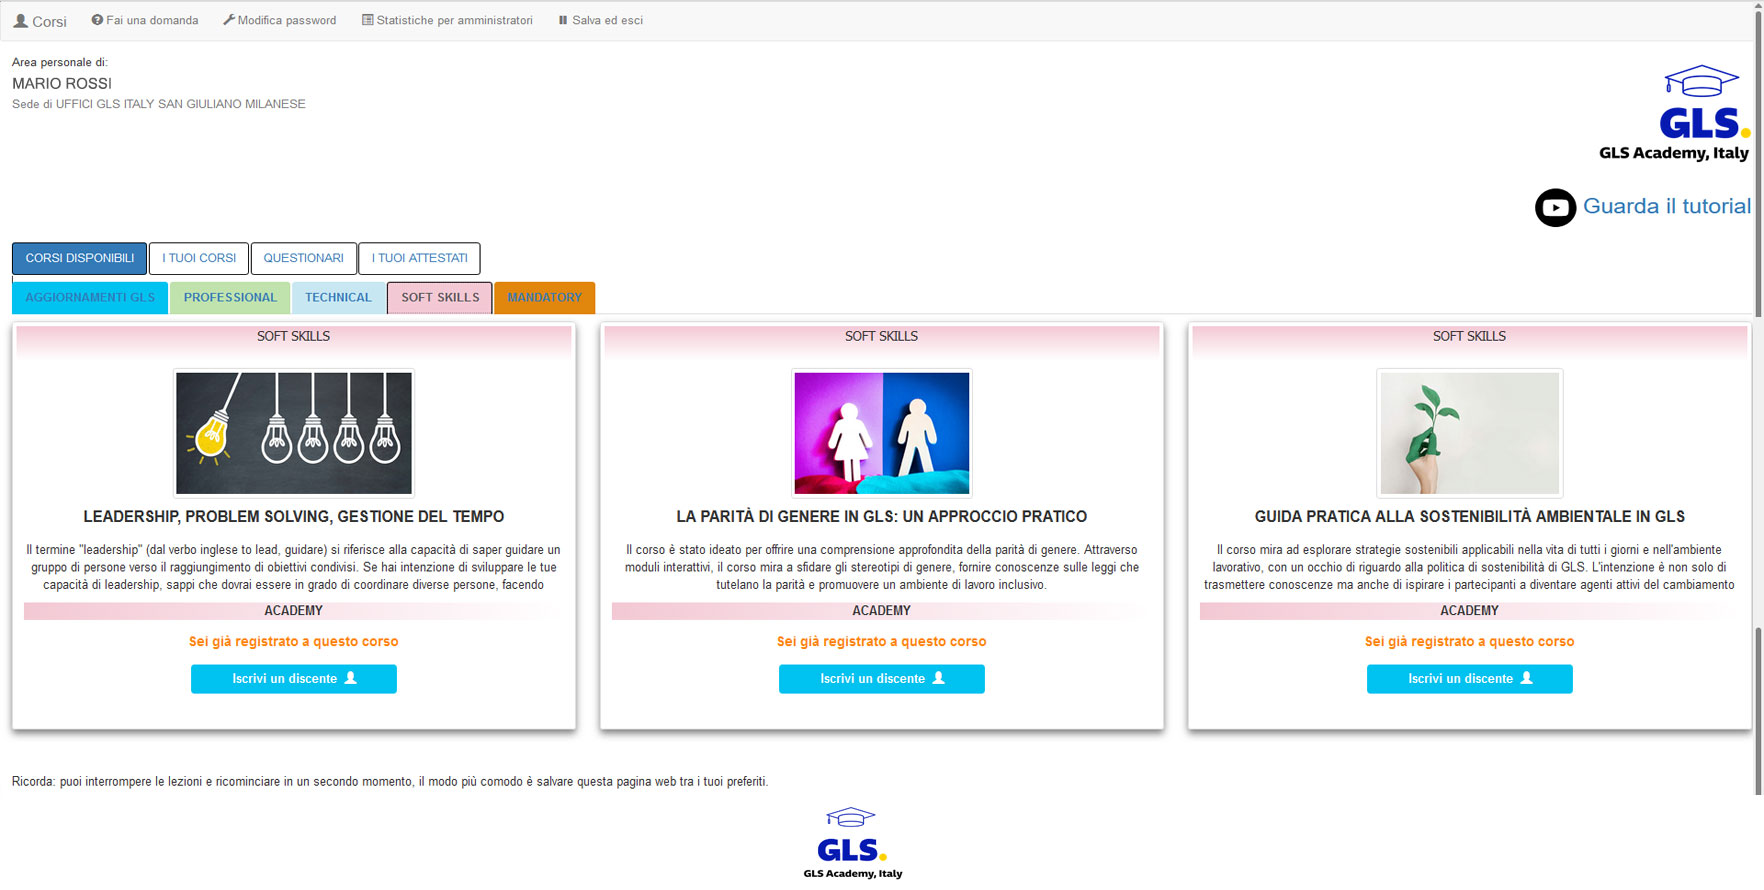Open the Guarda il tutorial link

click(x=1666, y=206)
